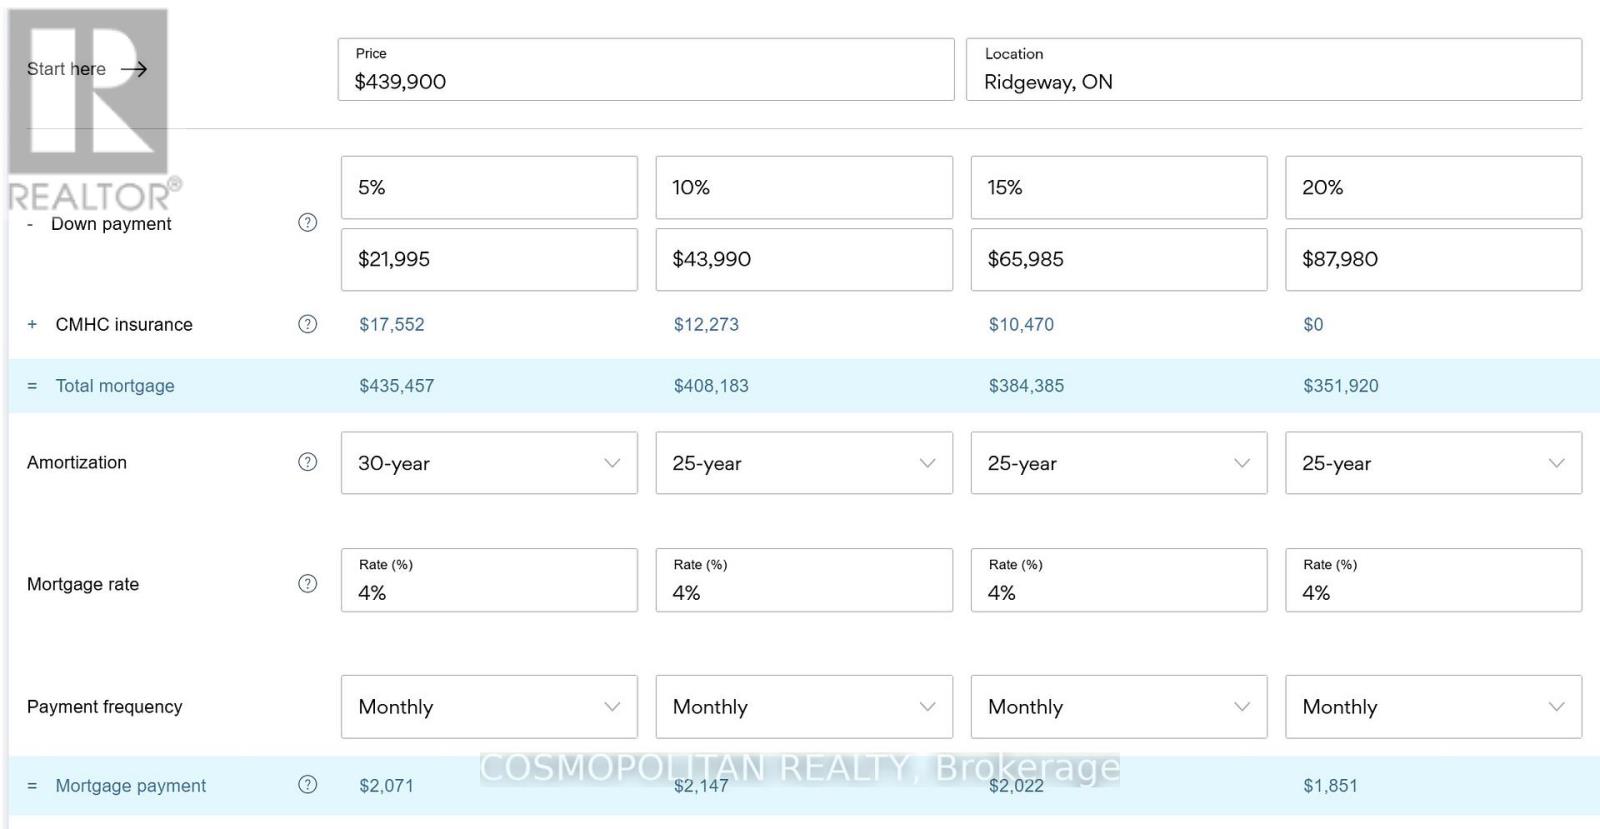The image size is (1600, 829).
Task: Click the $65,985 down payment field
Action: click(x=1118, y=260)
